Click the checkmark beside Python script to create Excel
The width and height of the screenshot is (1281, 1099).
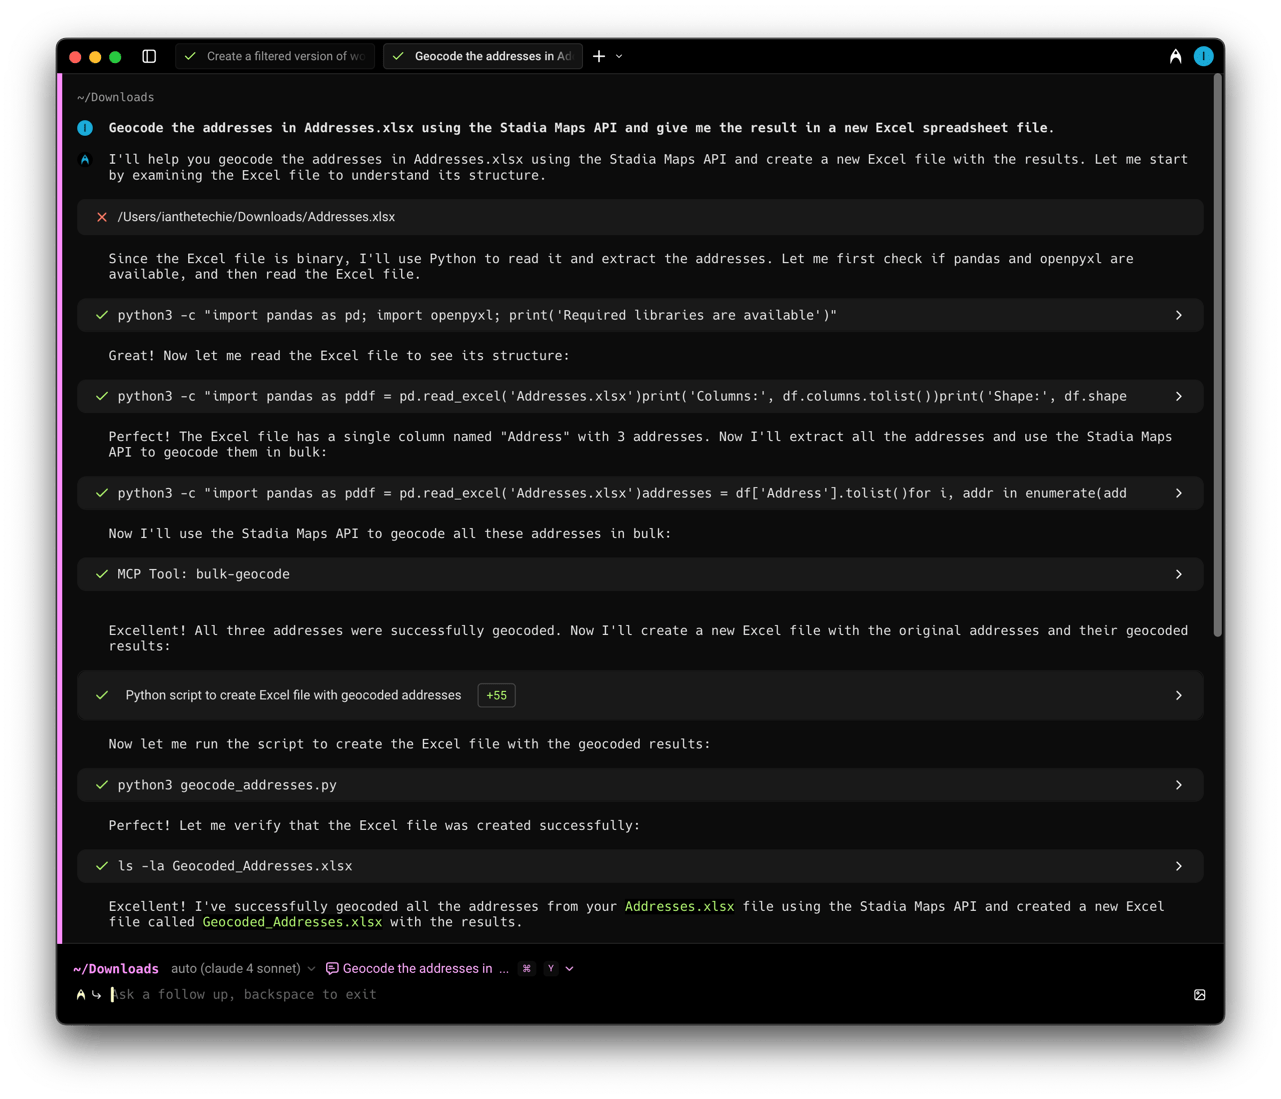pyautogui.click(x=102, y=695)
